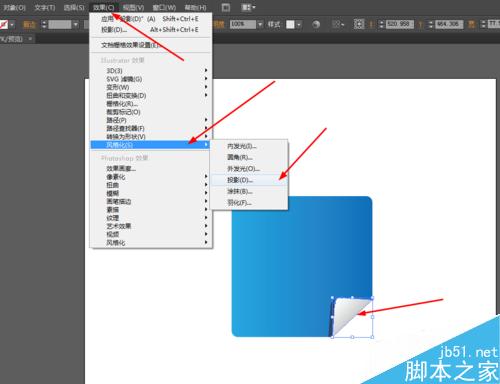Image resolution: width=500 pixels, height=384 pixels.
Task: Open 效果画廊... under Photoshop effects
Action: tap(151, 168)
